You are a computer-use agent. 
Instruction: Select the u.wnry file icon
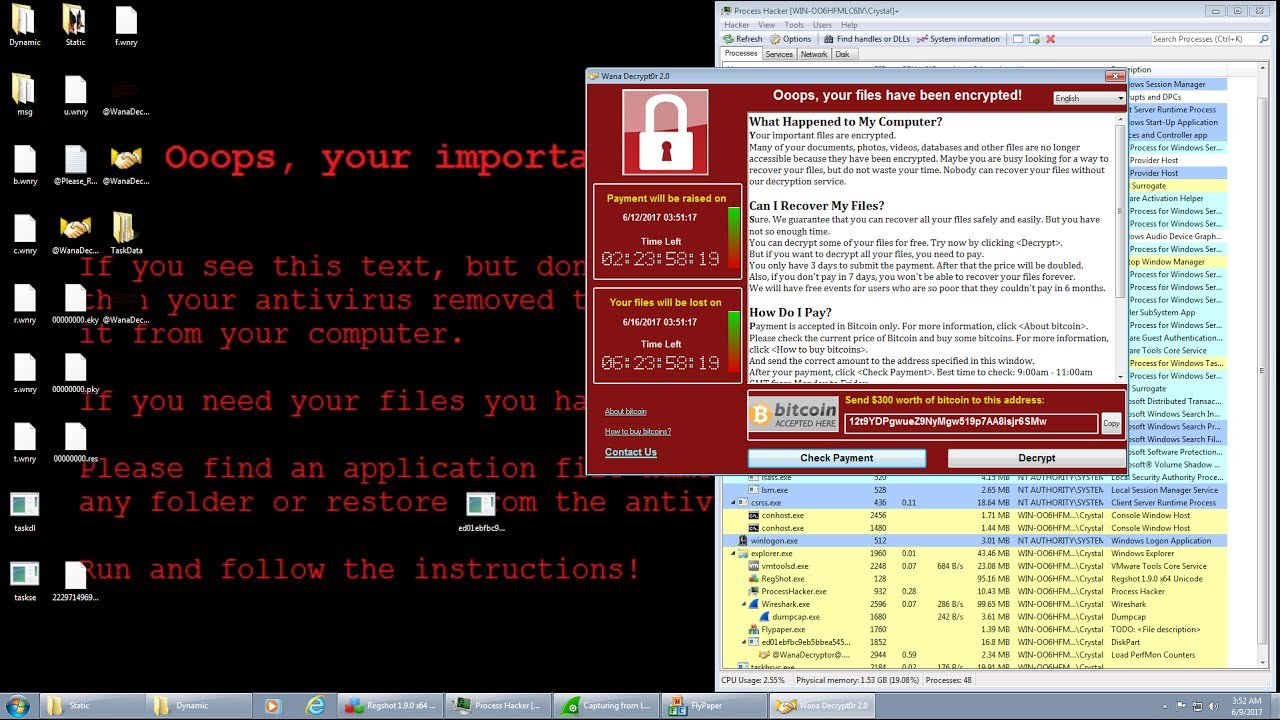pos(75,95)
